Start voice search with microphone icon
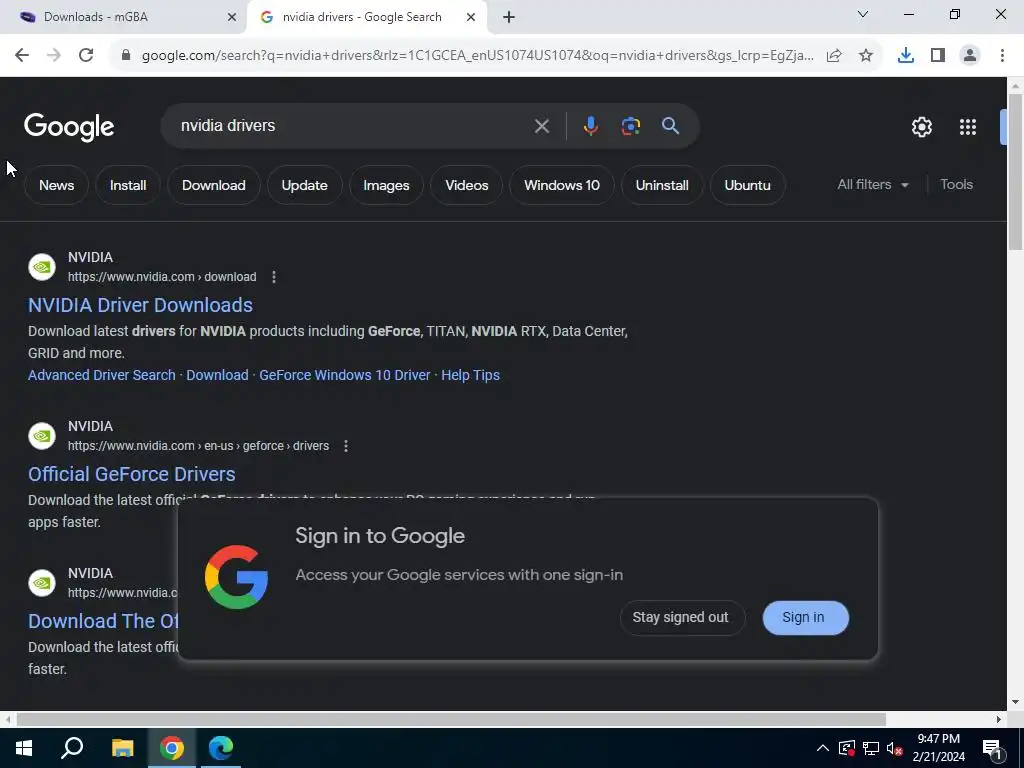 click(590, 126)
